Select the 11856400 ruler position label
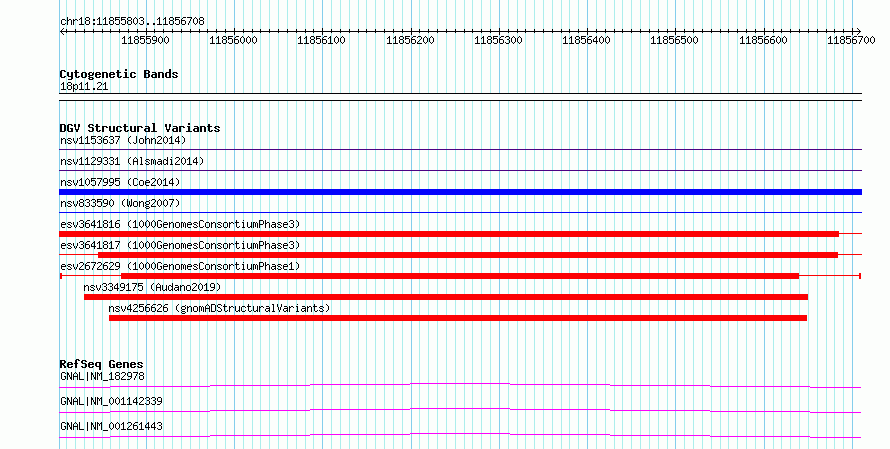 (x=586, y=40)
